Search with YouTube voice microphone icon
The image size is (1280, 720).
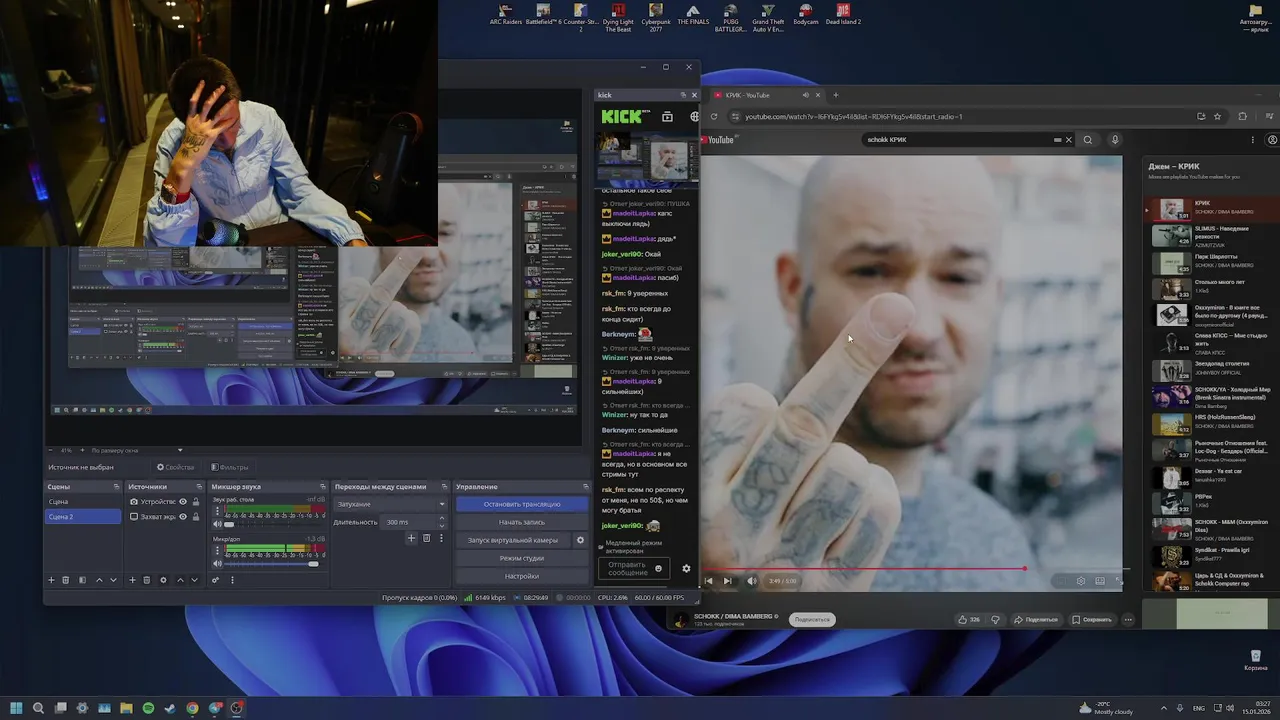[1115, 140]
